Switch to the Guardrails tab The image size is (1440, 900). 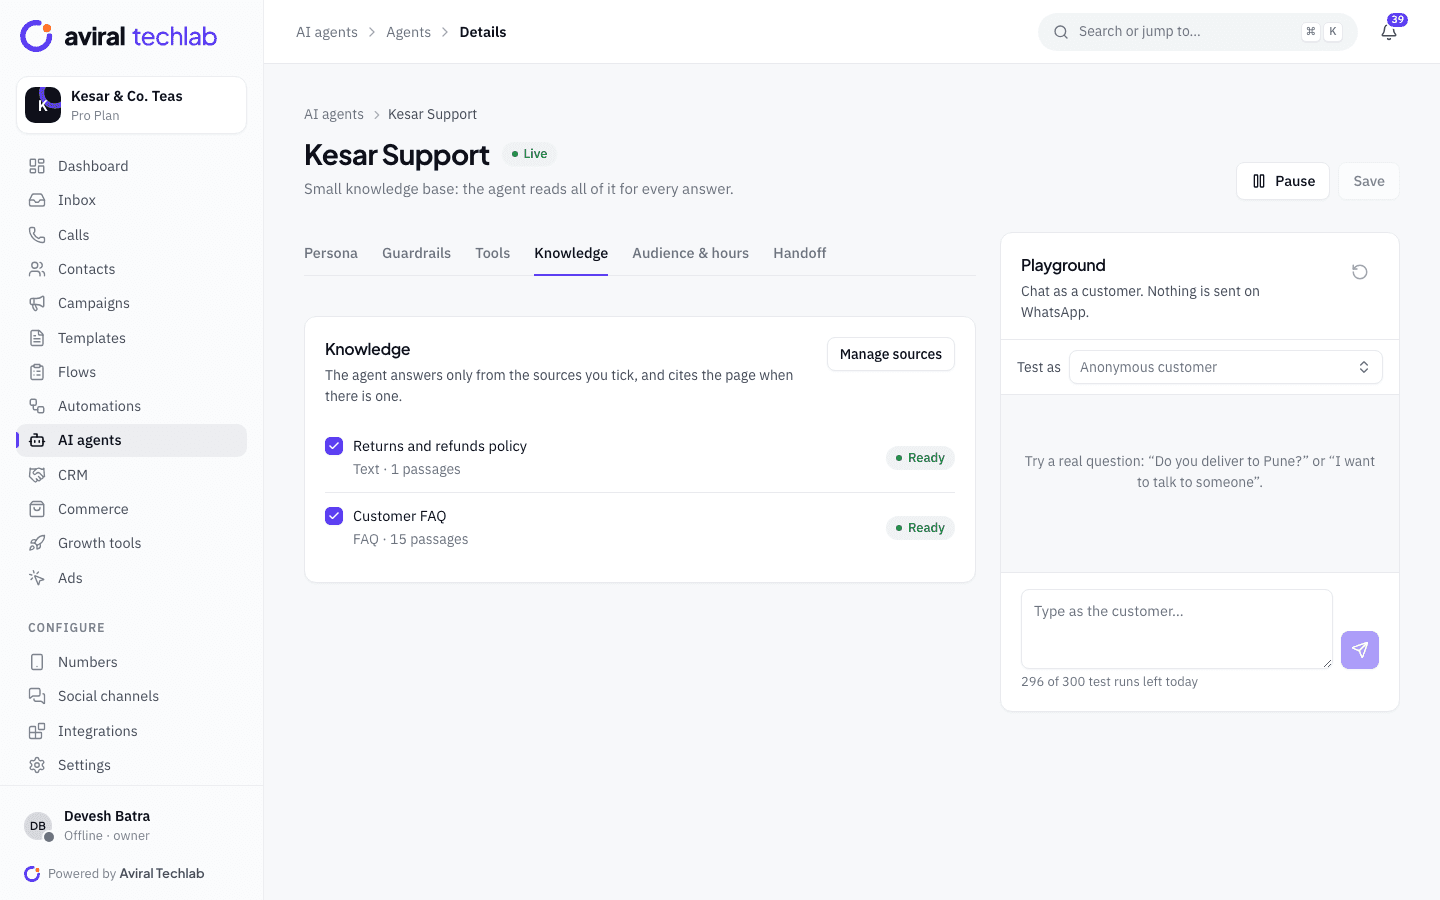tap(416, 253)
